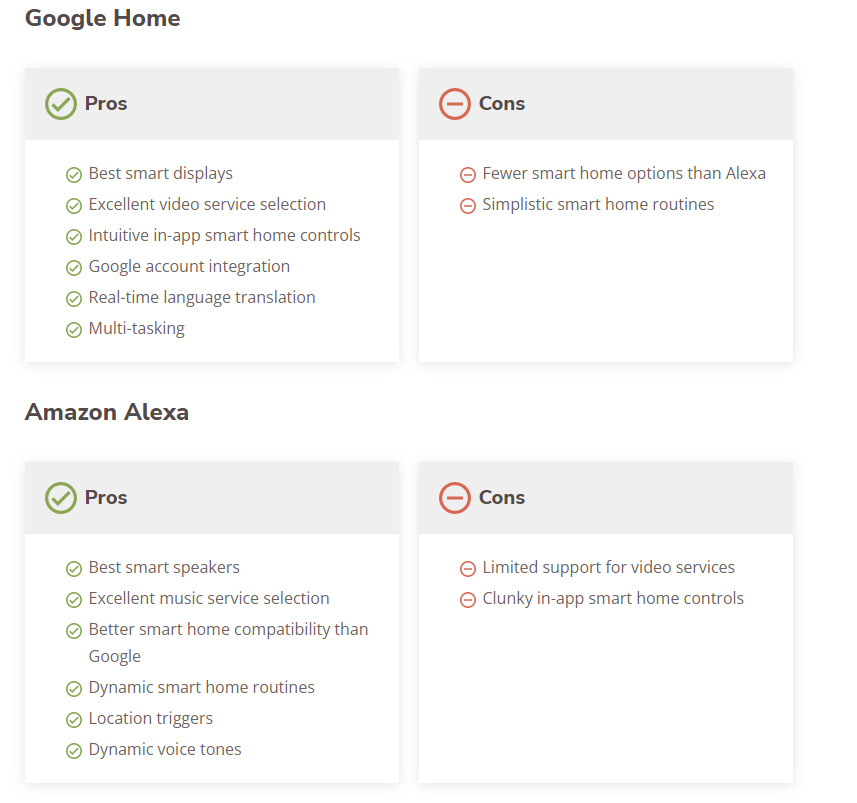Click the text Excellent music service selection
Screen dimensions: 857x803
click(209, 598)
